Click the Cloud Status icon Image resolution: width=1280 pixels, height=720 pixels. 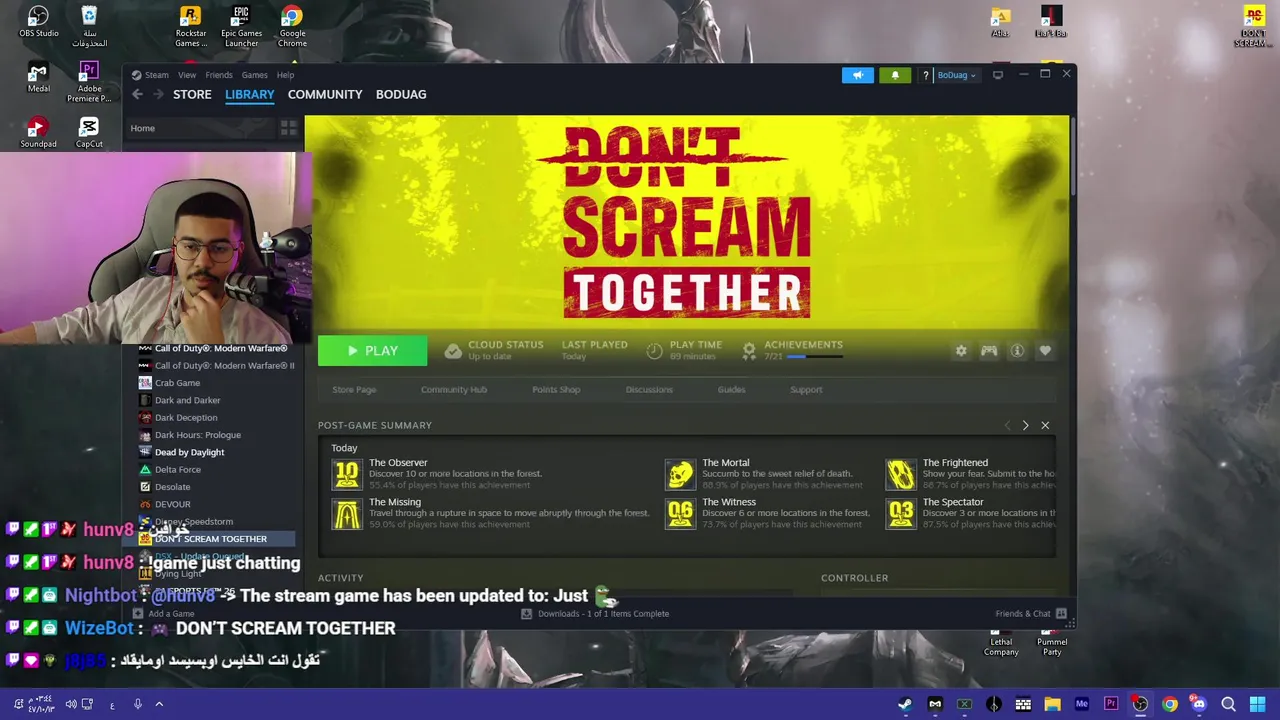click(x=453, y=351)
